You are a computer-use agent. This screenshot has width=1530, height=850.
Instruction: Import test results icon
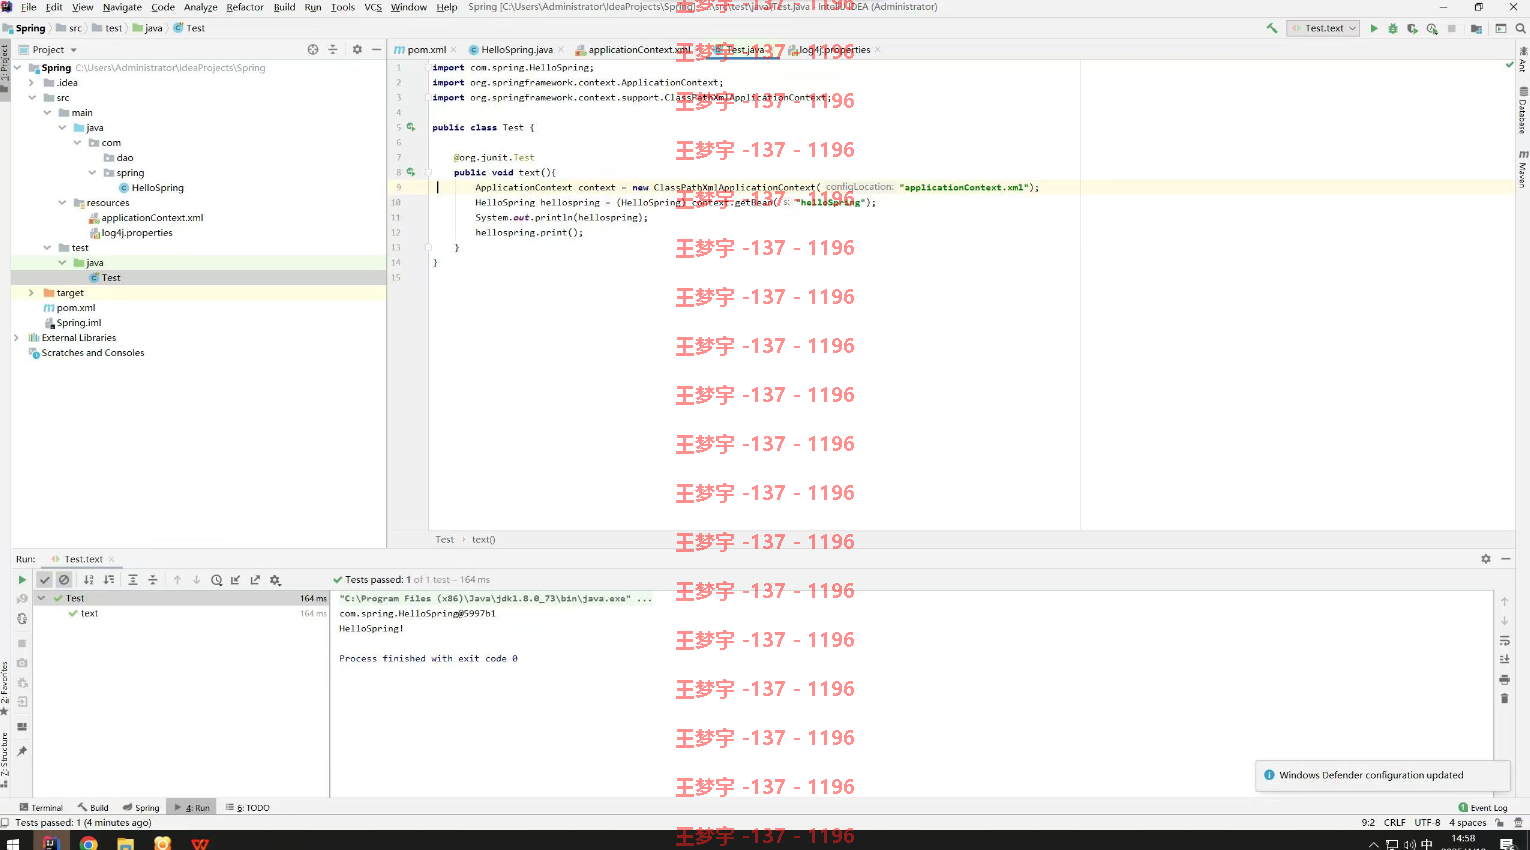pyautogui.click(x=236, y=580)
